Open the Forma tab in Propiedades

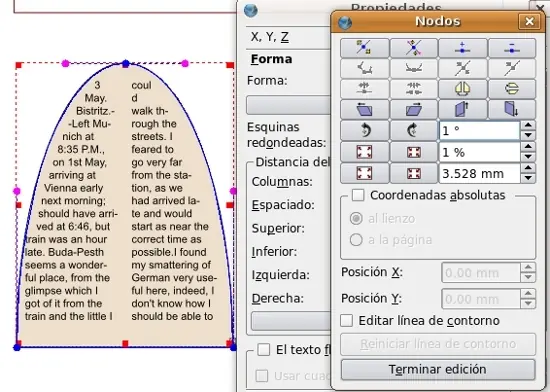point(271,59)
